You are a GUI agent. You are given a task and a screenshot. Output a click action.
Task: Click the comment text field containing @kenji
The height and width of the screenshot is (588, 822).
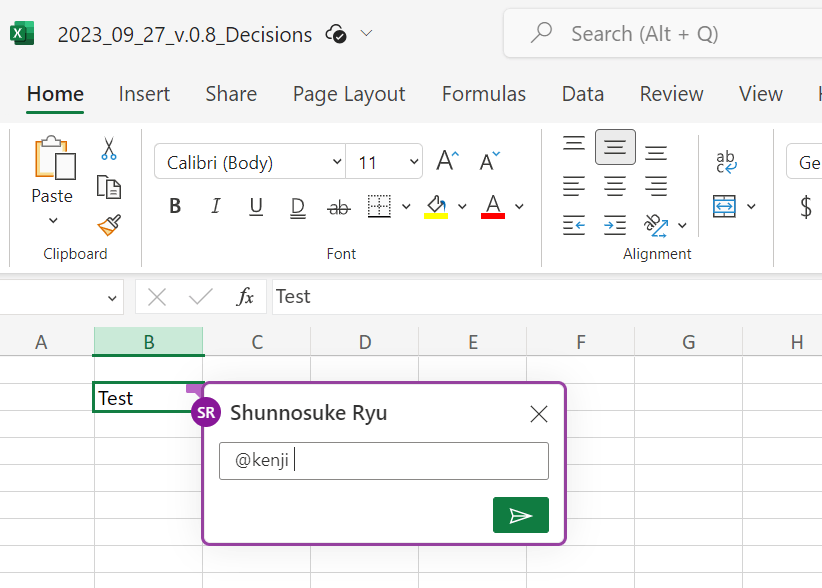(384, 461)
